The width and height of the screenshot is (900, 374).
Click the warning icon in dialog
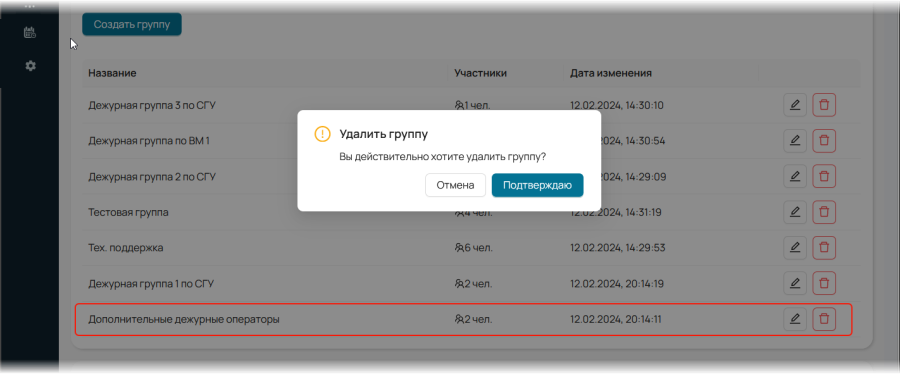(323, 134)
